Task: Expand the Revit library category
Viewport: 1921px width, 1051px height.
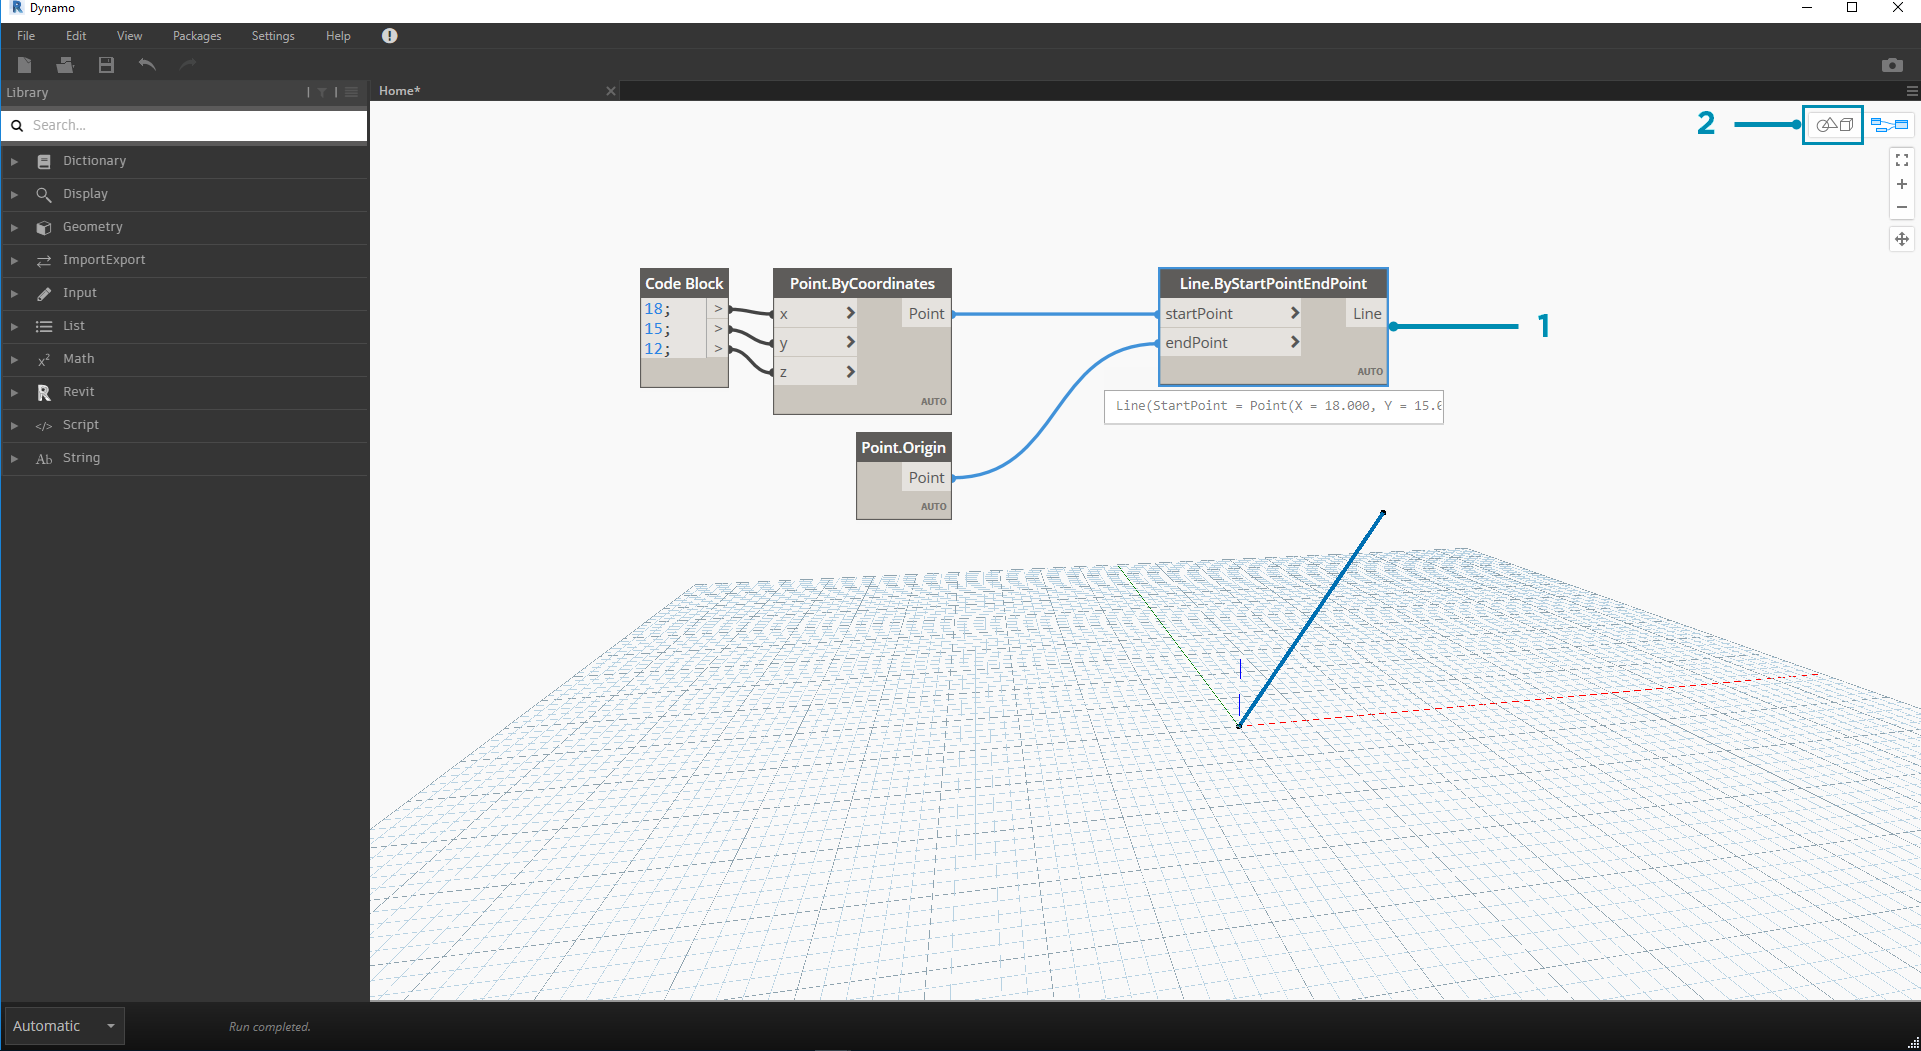Action: click(x=78, y=392)
